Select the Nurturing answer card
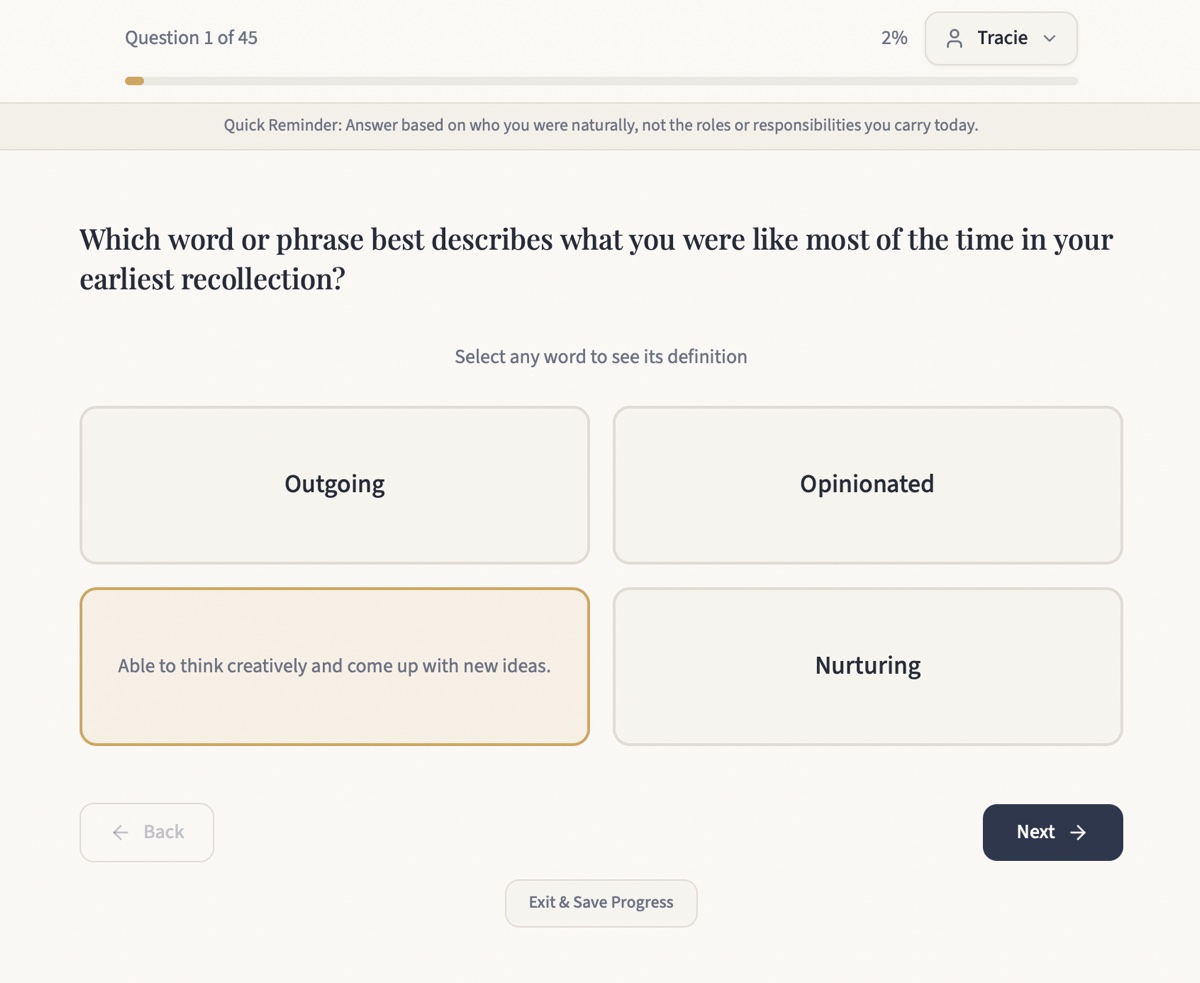This screenshot has width=1200, height=983. 867,666
